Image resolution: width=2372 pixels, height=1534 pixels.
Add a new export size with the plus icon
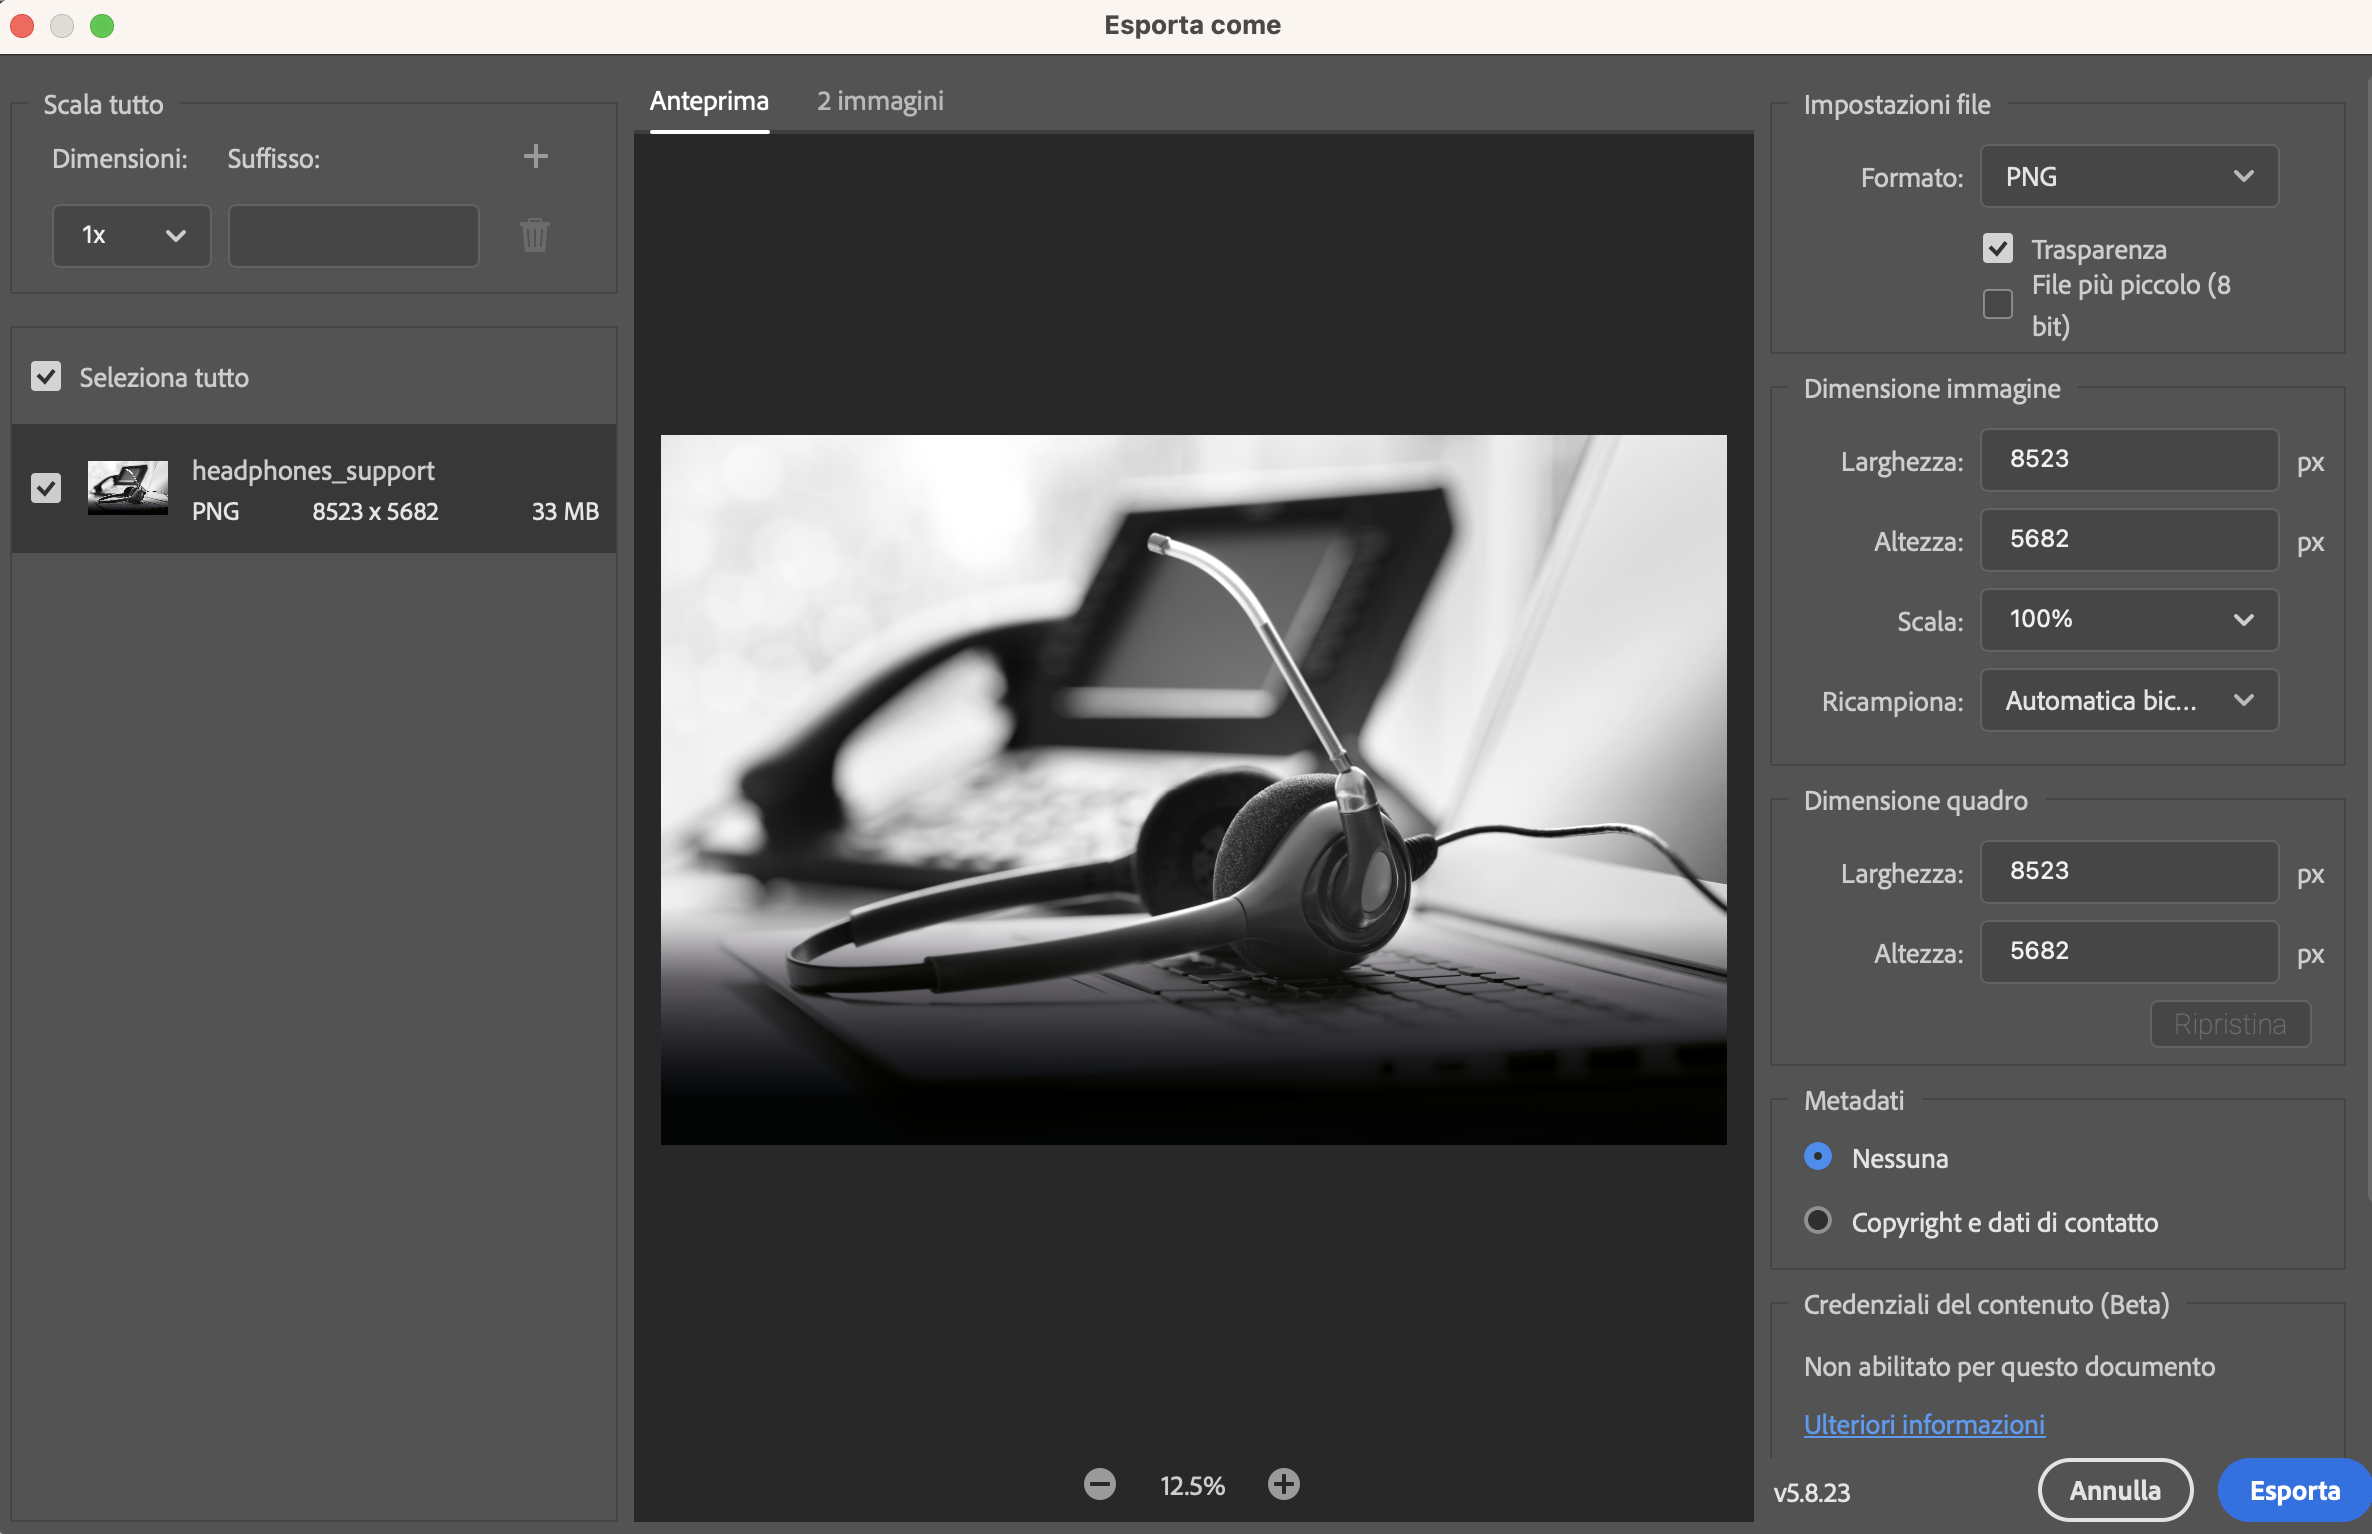pos(536,156)
